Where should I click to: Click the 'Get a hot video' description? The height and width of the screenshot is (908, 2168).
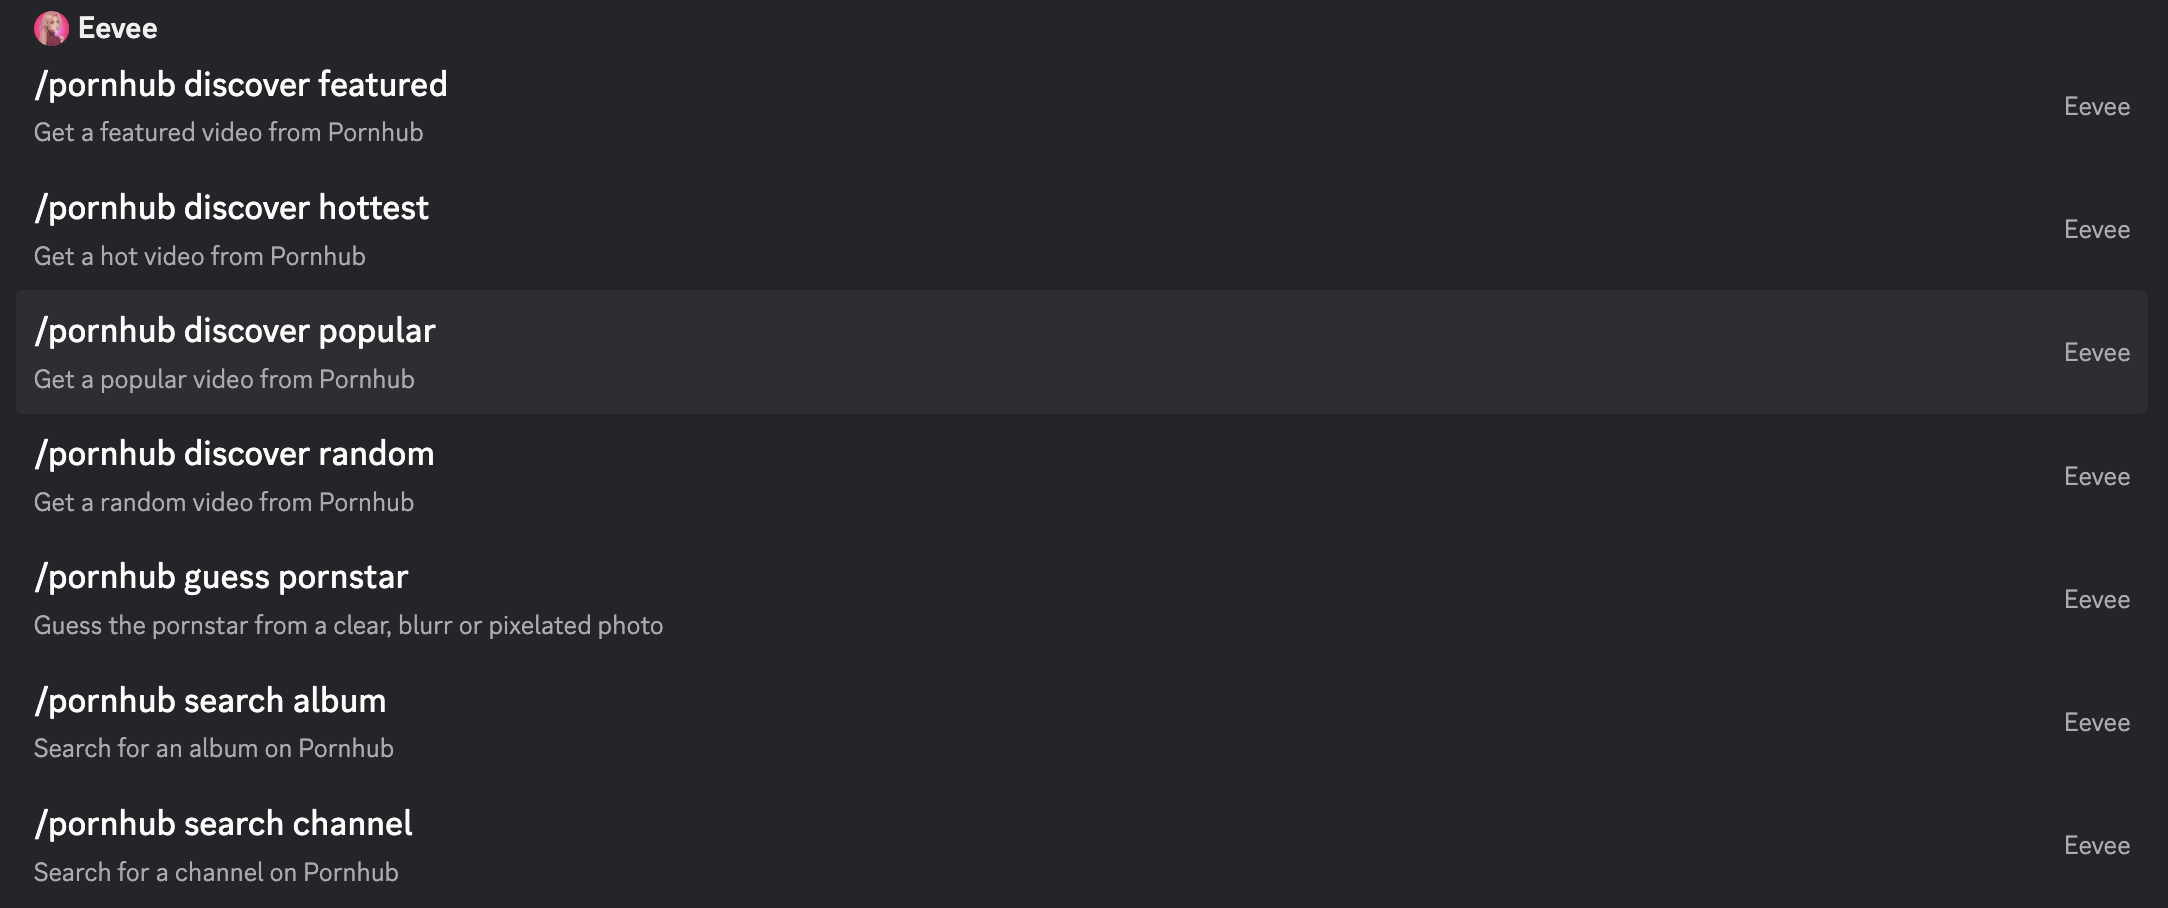[199, 256]
